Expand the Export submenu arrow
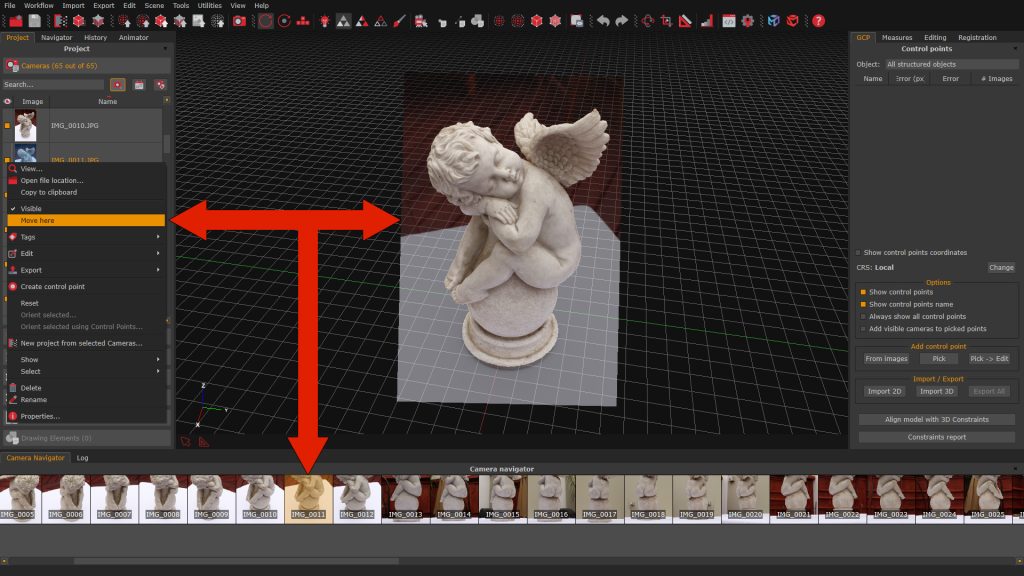The width and height of the screenshot is (1024, 576). 158,270
